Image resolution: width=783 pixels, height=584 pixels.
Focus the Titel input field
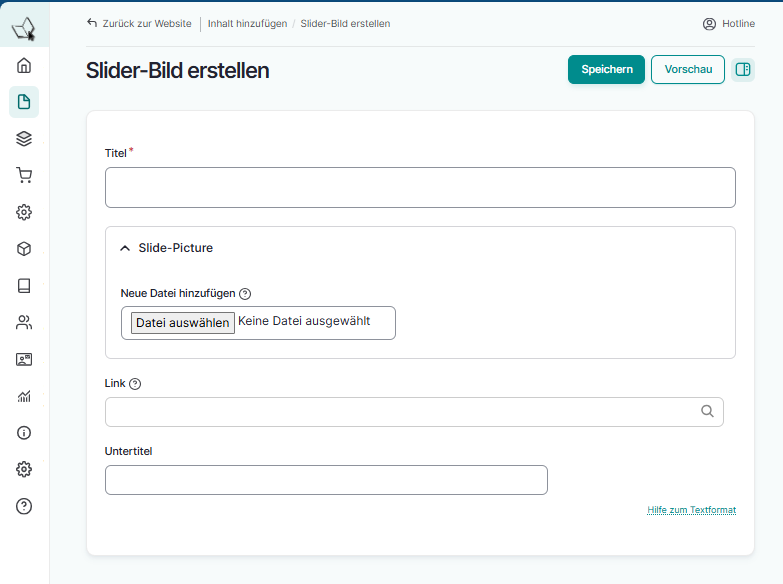(420, 187)
